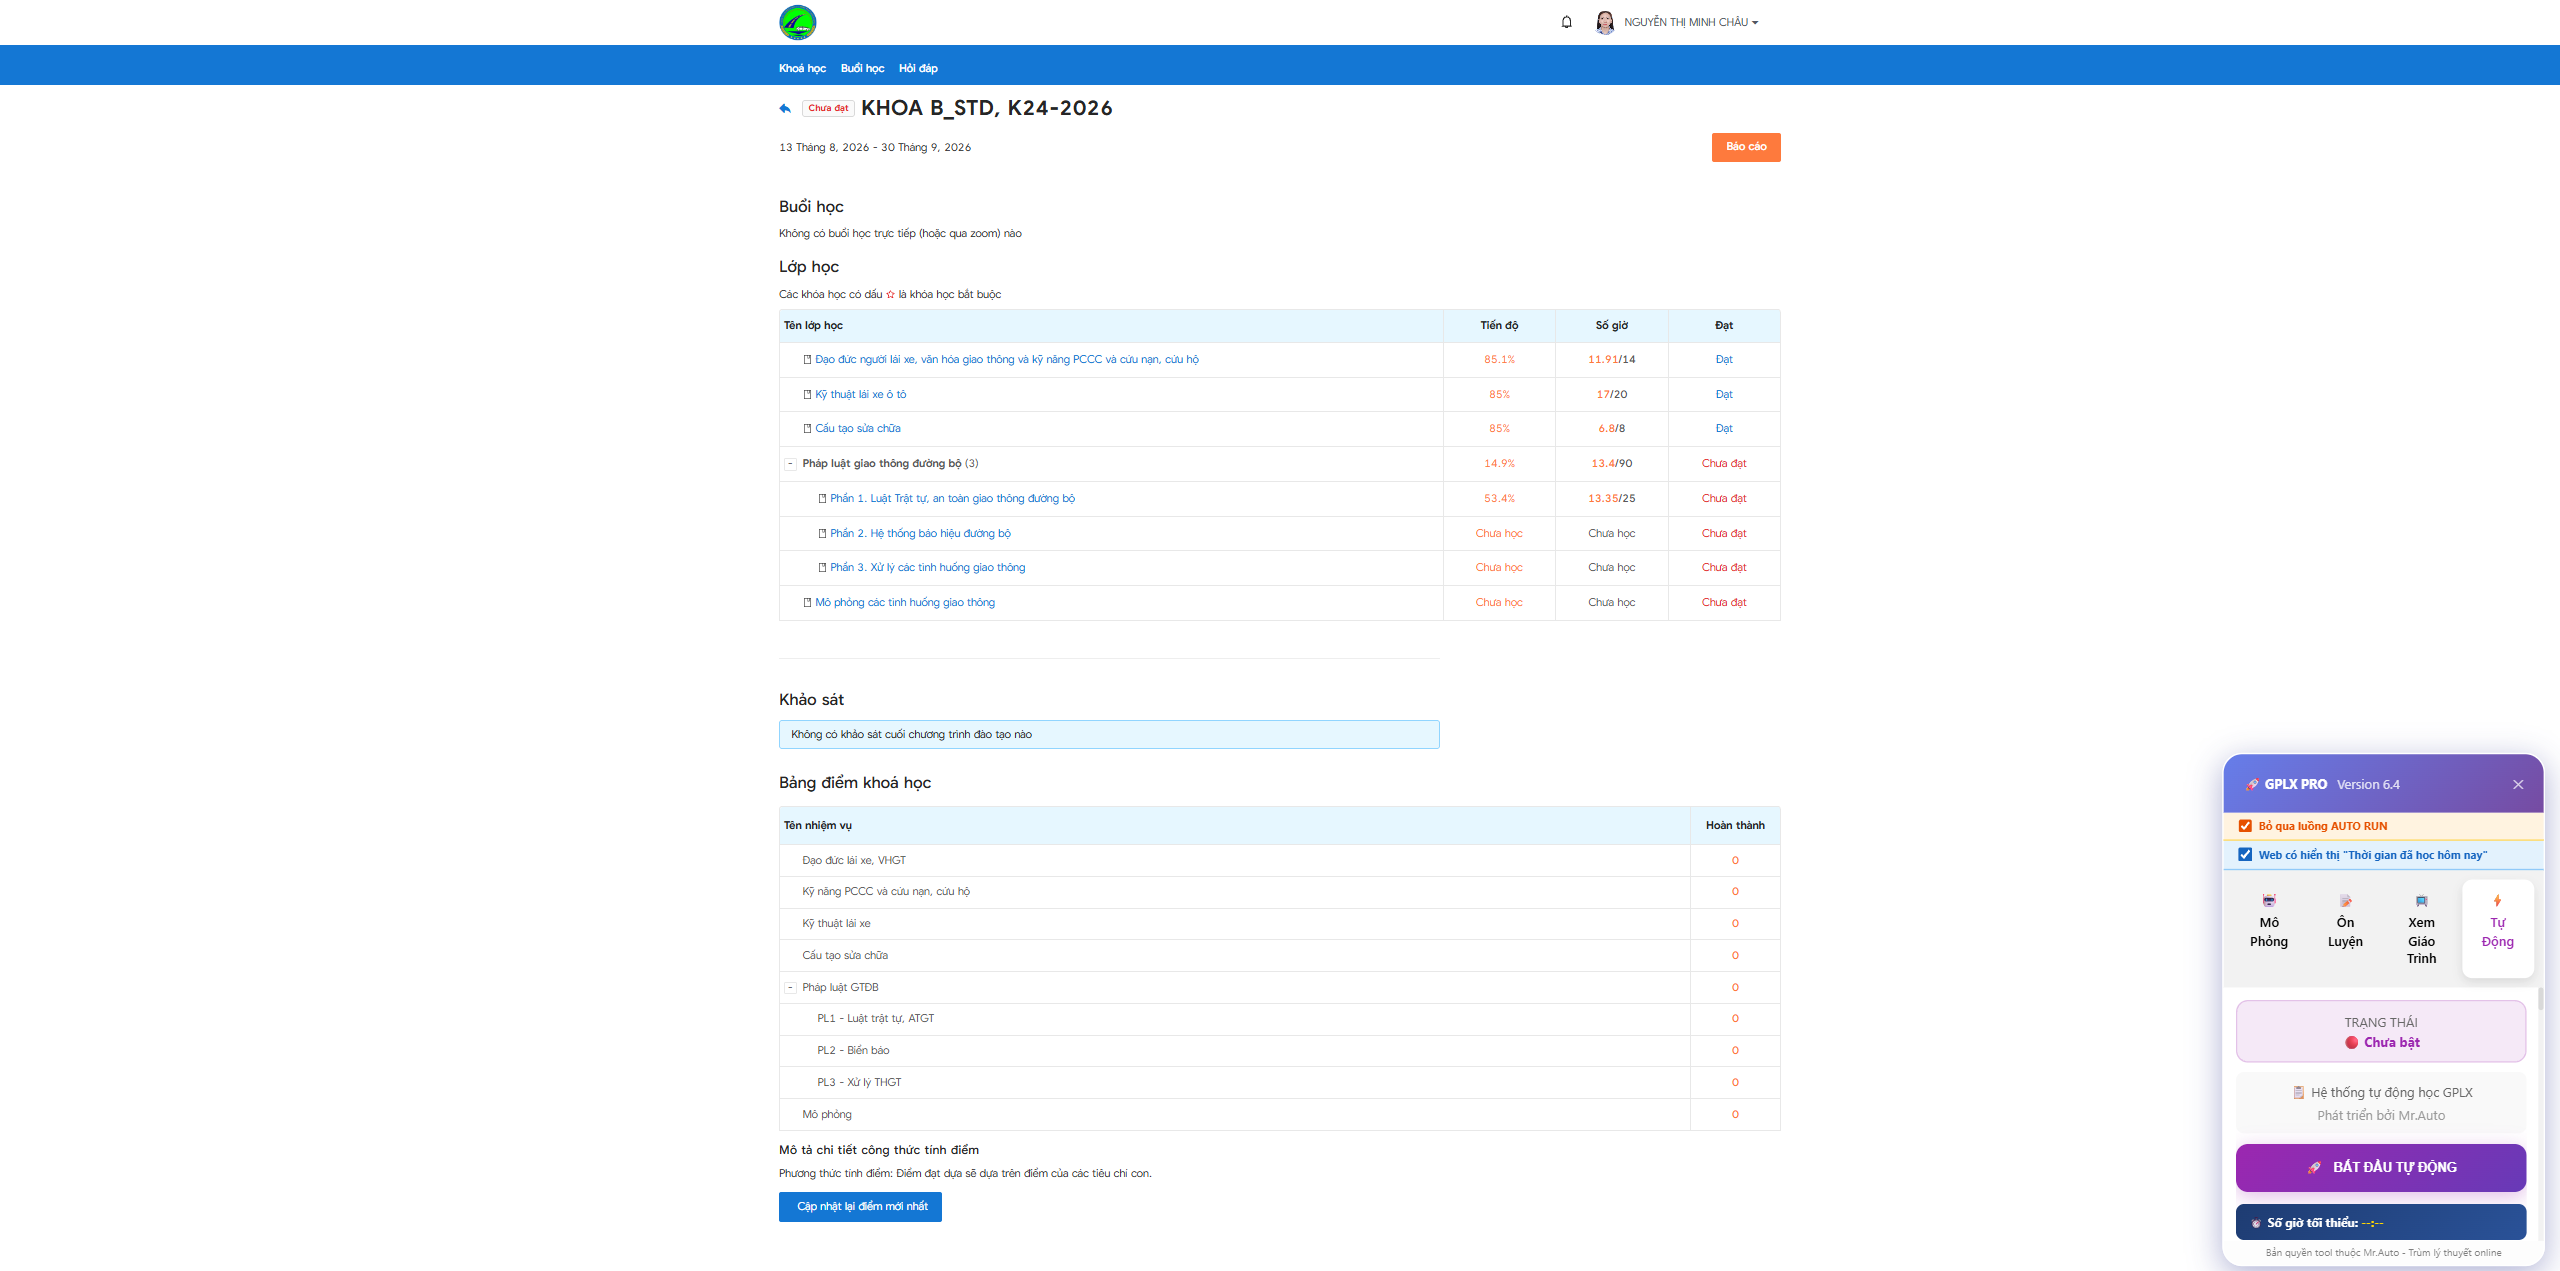Click the 11.91/14 hours cell
Viewport: 2560px width, 1271px height.
tap(1611, 360)
